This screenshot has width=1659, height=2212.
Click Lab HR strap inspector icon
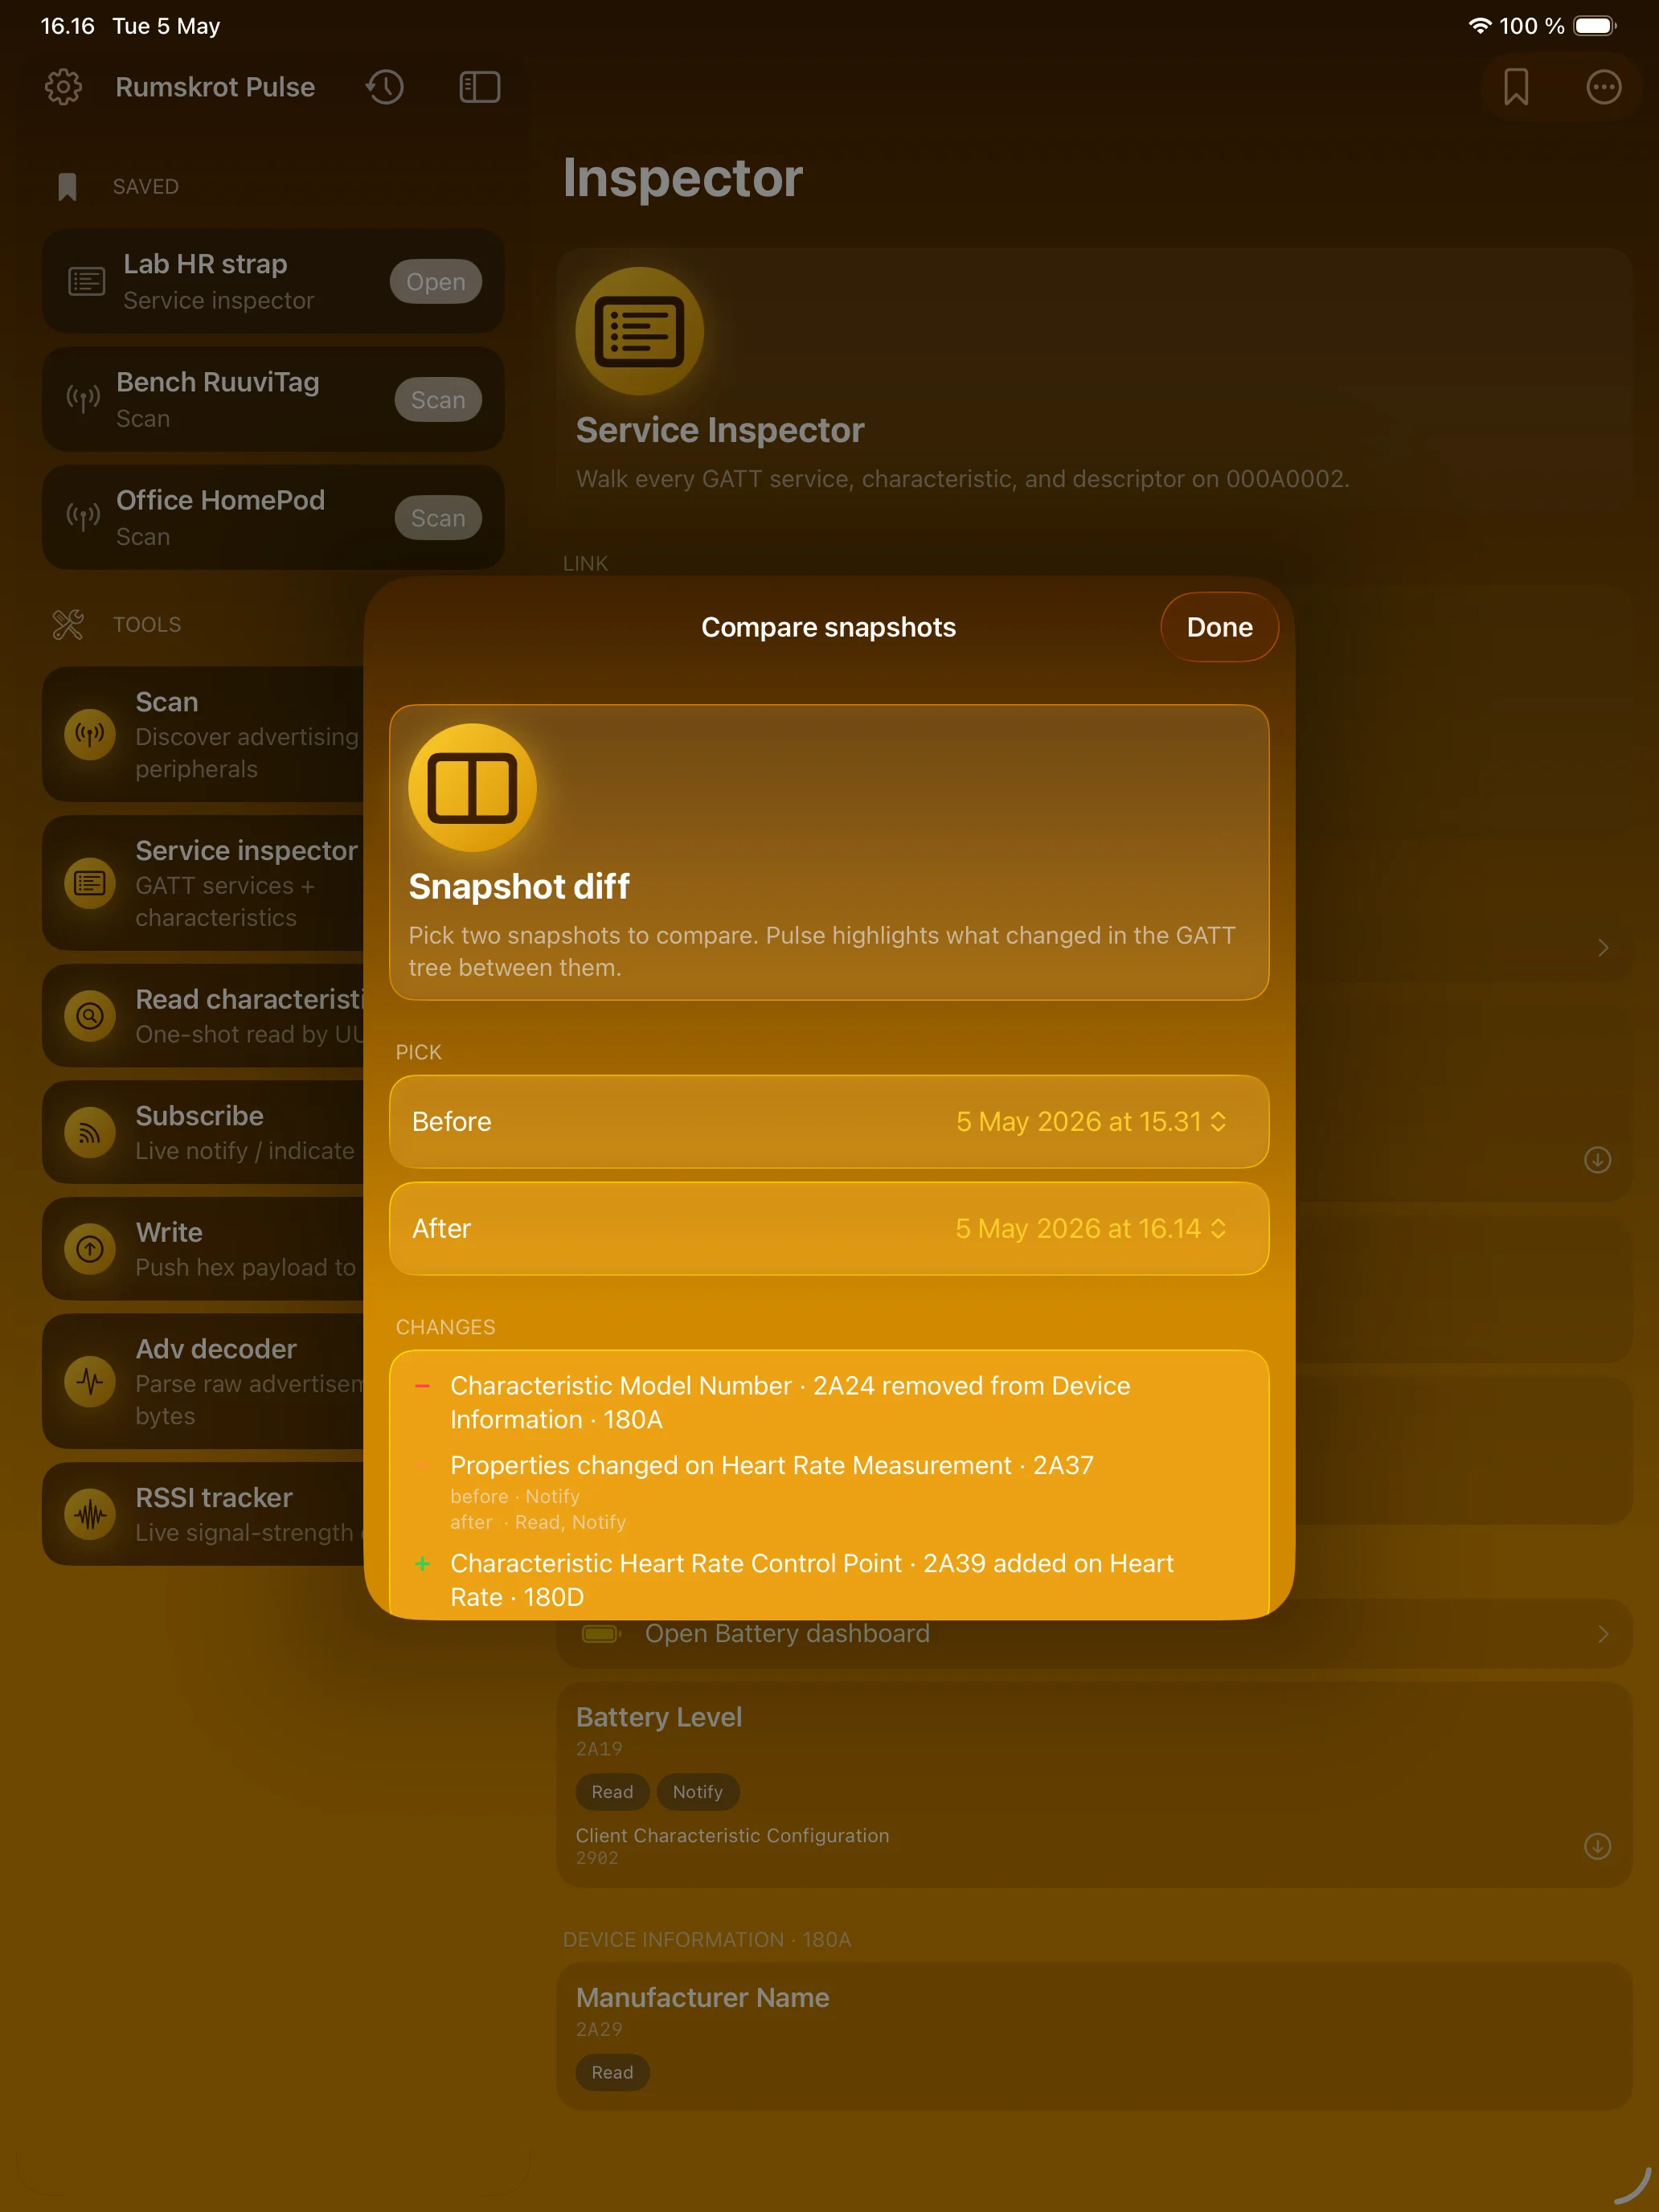(86, 282)
